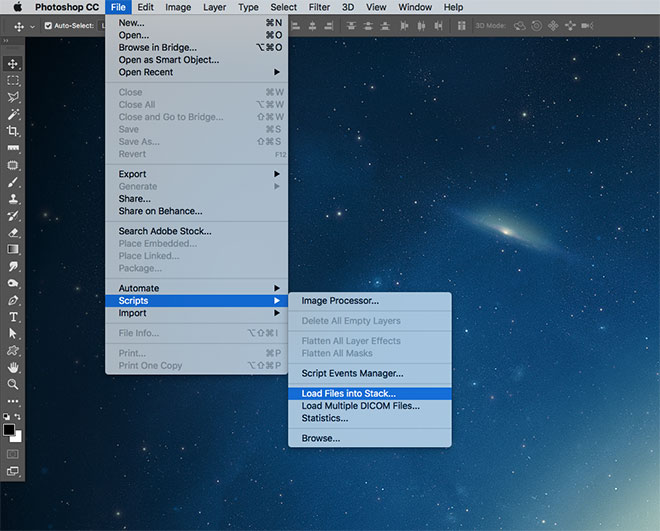Viewport: 660px width, 531px height.
Task: Click the background color swatch
Action: 17,438
